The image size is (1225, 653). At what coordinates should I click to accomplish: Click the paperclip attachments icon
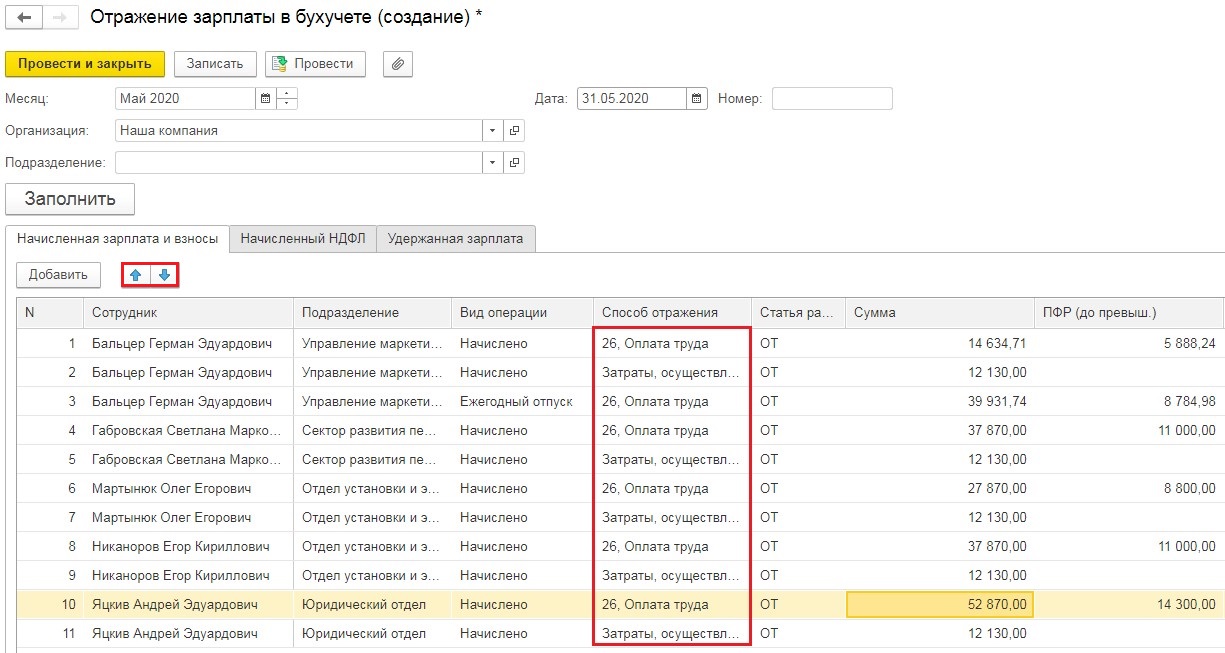tap(398, 64)
